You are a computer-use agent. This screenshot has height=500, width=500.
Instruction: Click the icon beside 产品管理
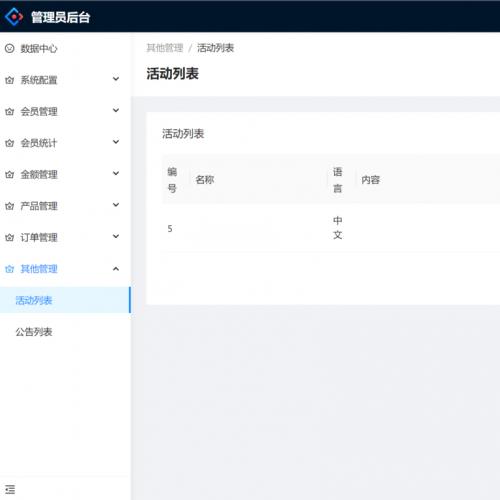10,206
